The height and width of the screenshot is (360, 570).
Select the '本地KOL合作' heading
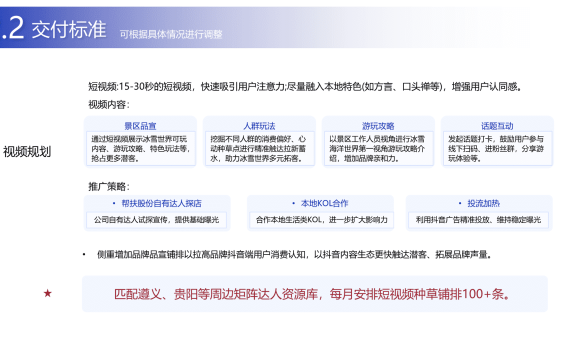click(325, 203)
